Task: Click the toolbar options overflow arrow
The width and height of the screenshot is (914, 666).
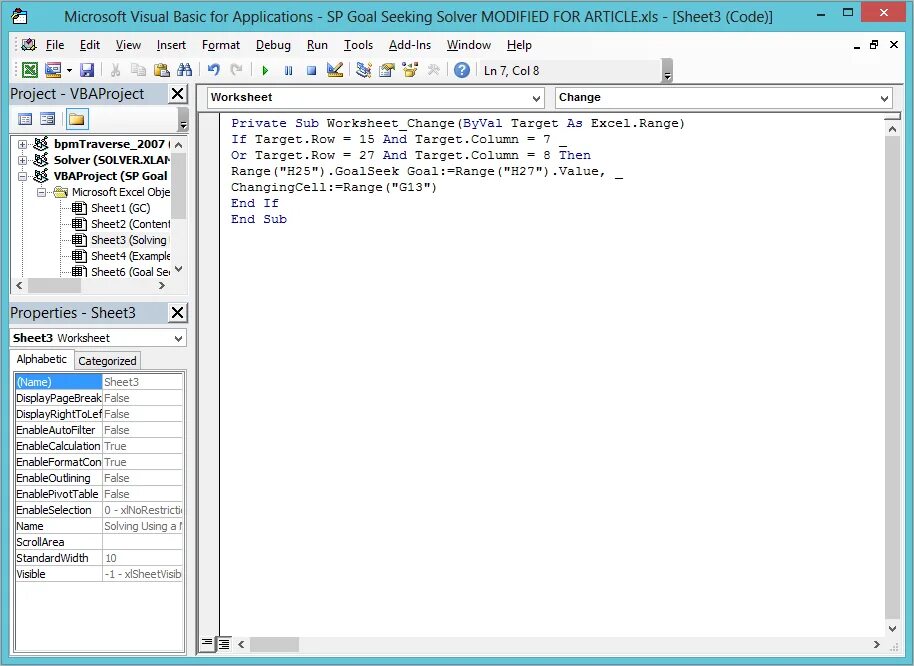Action: click(x=667, y=71)
